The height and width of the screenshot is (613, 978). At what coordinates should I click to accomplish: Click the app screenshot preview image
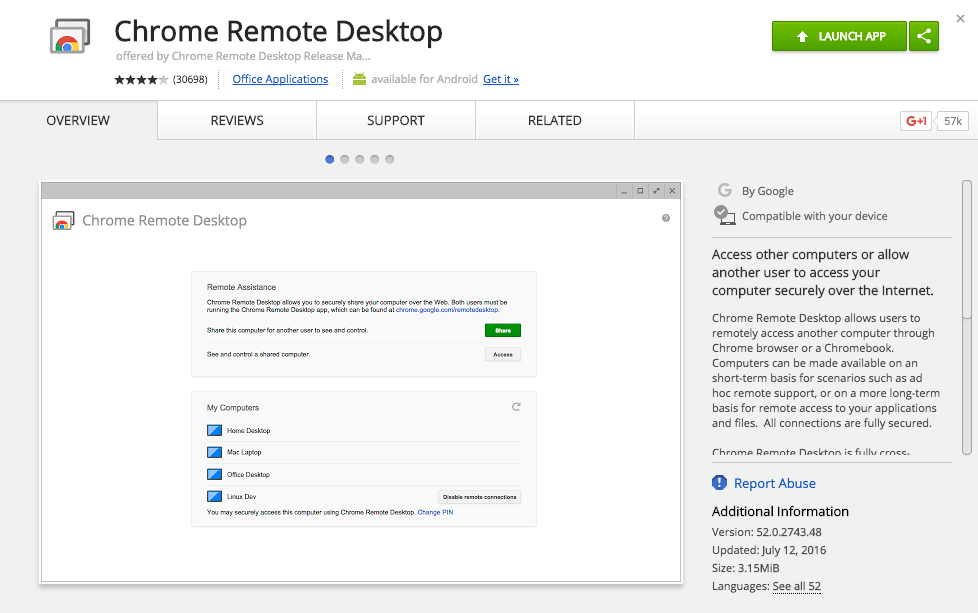[361, 382]
